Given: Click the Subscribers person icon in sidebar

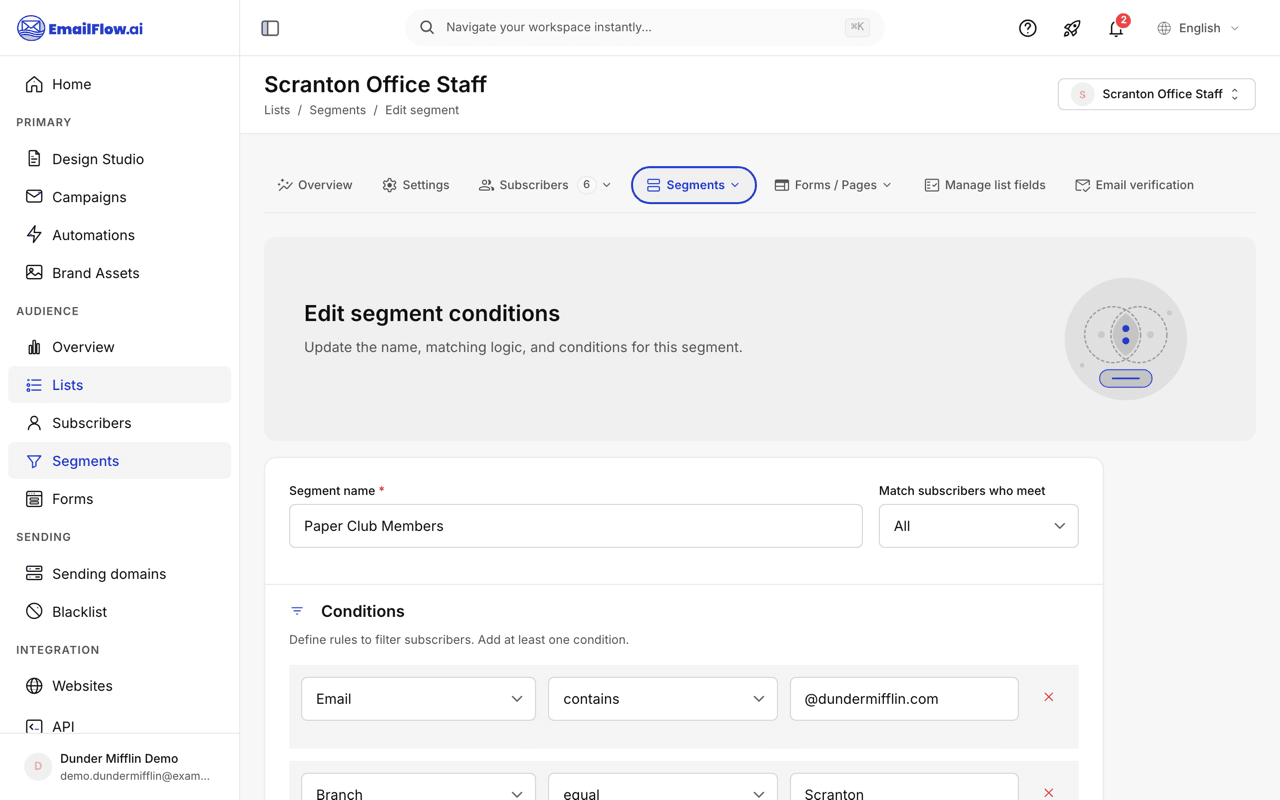Looking at the screenshot, I should [34, 423].
